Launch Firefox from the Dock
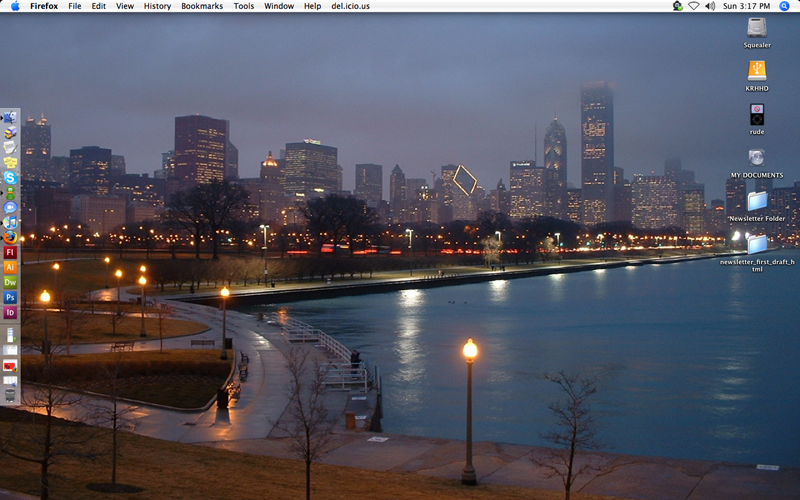The width and height of the screenshot is (800, 500). [x=10, y=237]
